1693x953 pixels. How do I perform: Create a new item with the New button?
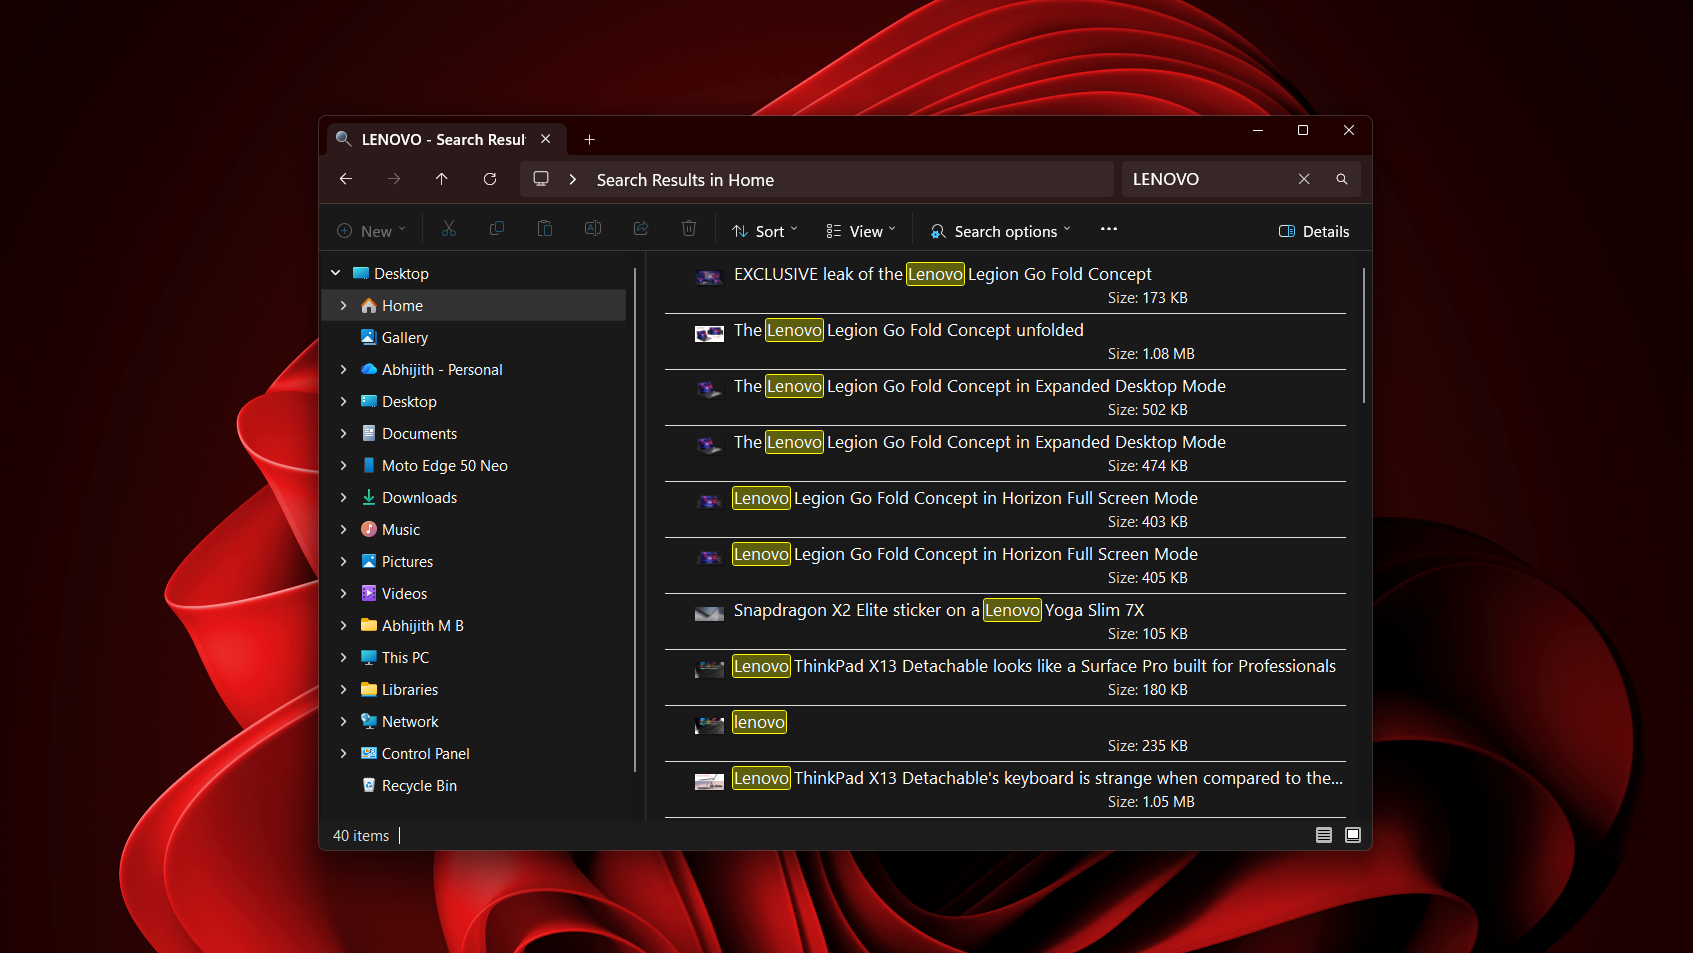coord(370,230)
